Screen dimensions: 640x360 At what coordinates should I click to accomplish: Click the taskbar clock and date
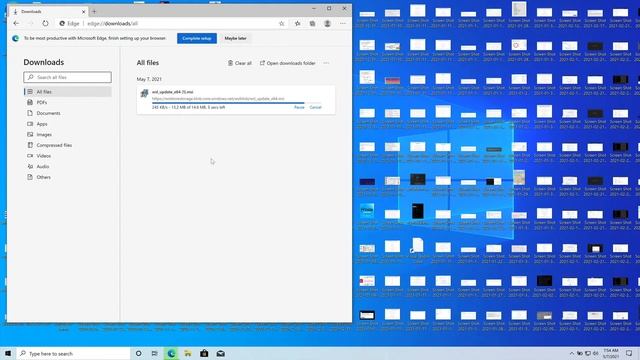click(x=611, y=353)
